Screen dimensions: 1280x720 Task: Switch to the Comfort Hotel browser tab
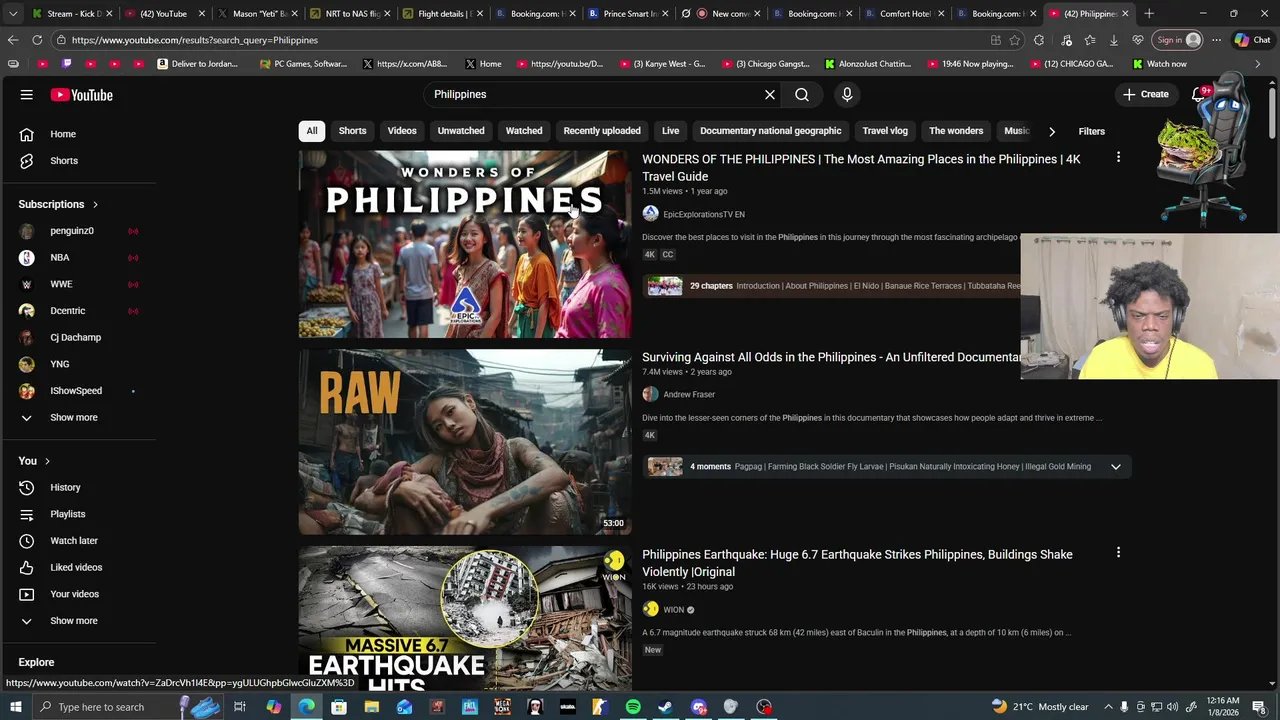903,14
